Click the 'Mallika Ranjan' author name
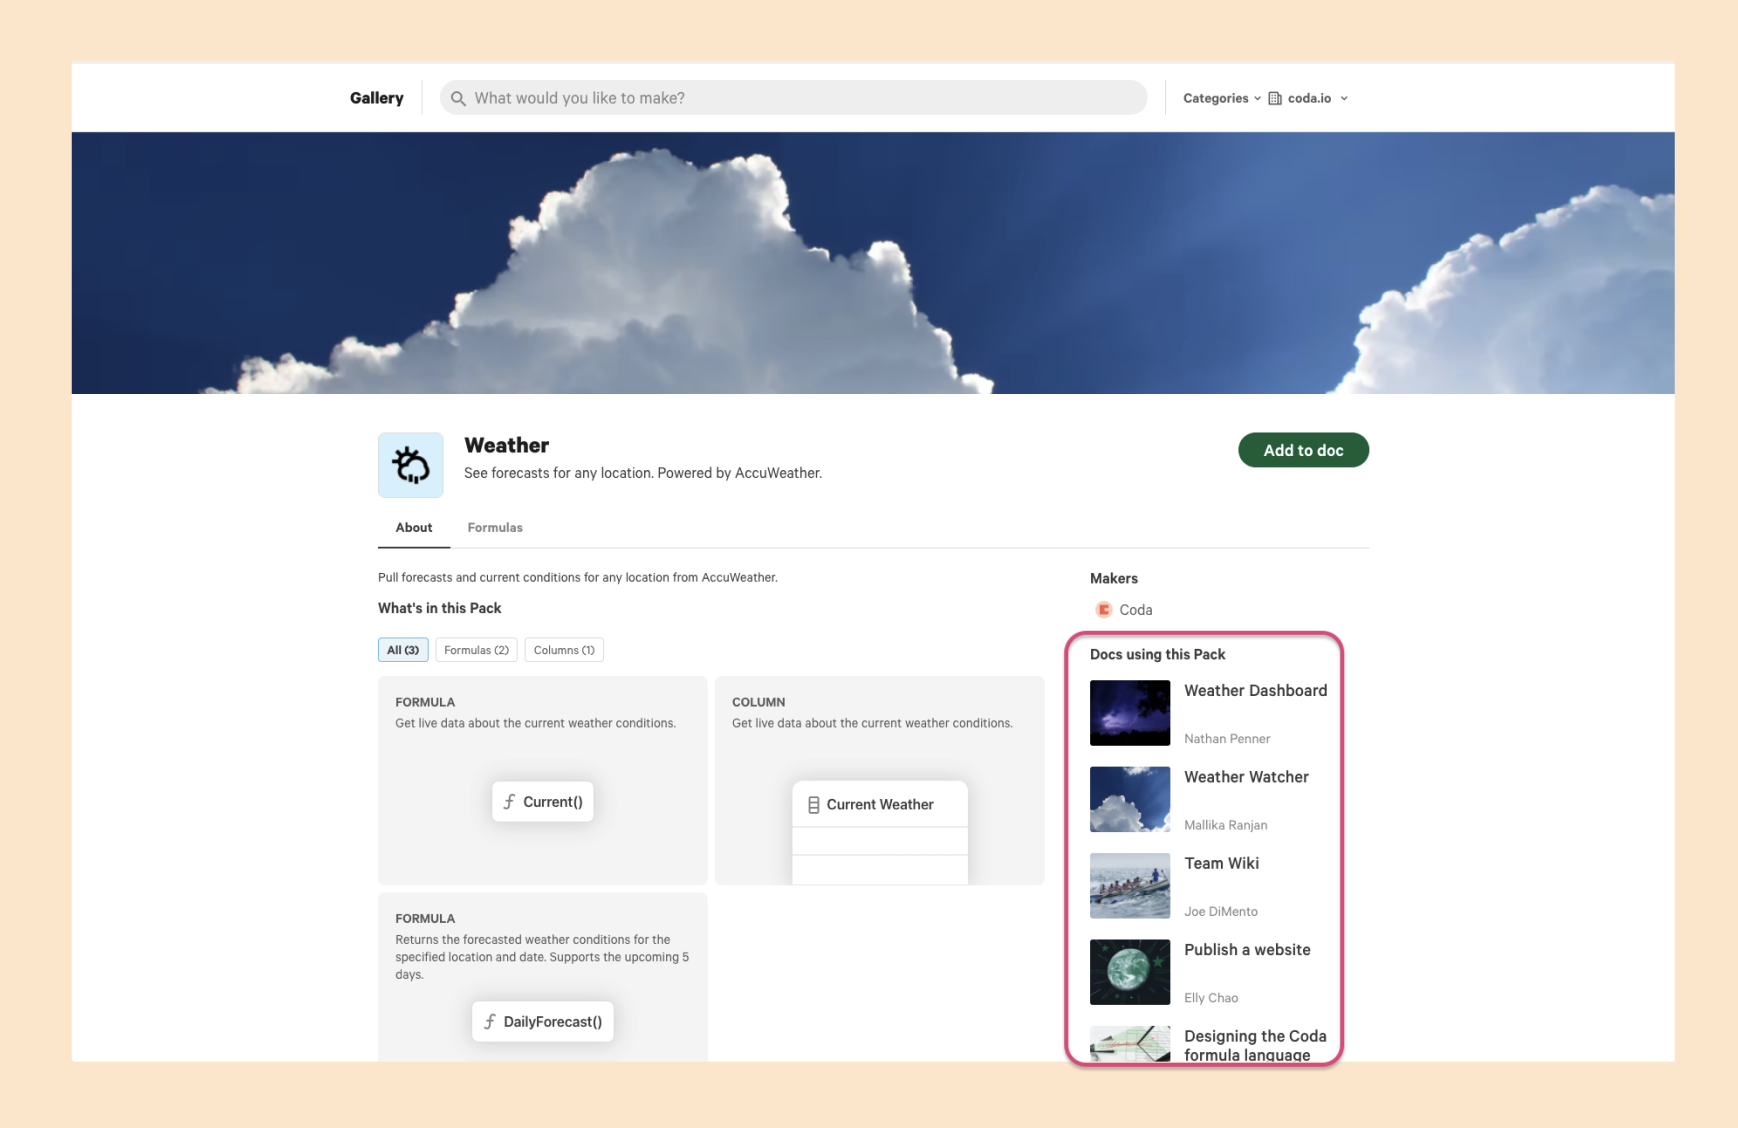Image resolution: width=1738 pixels, height=1128 pixels. pos(1226,825)
